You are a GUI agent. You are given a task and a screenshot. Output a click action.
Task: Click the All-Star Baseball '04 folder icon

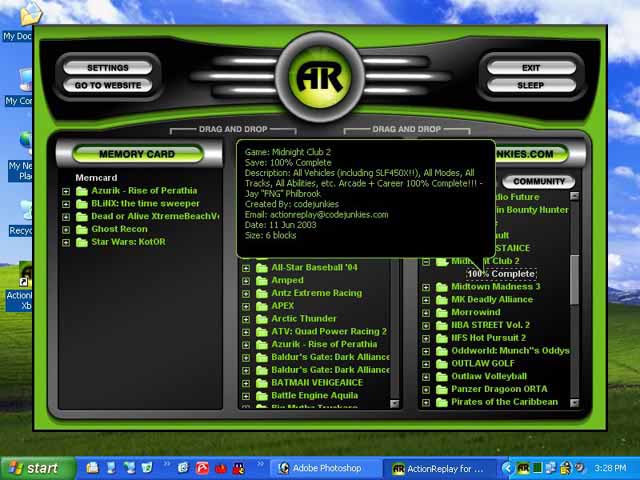[x=262, y=268]
